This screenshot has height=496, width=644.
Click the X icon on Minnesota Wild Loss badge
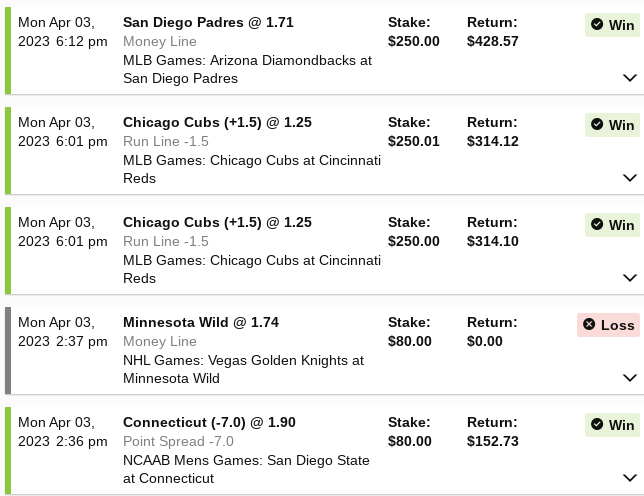pos(590,325)
